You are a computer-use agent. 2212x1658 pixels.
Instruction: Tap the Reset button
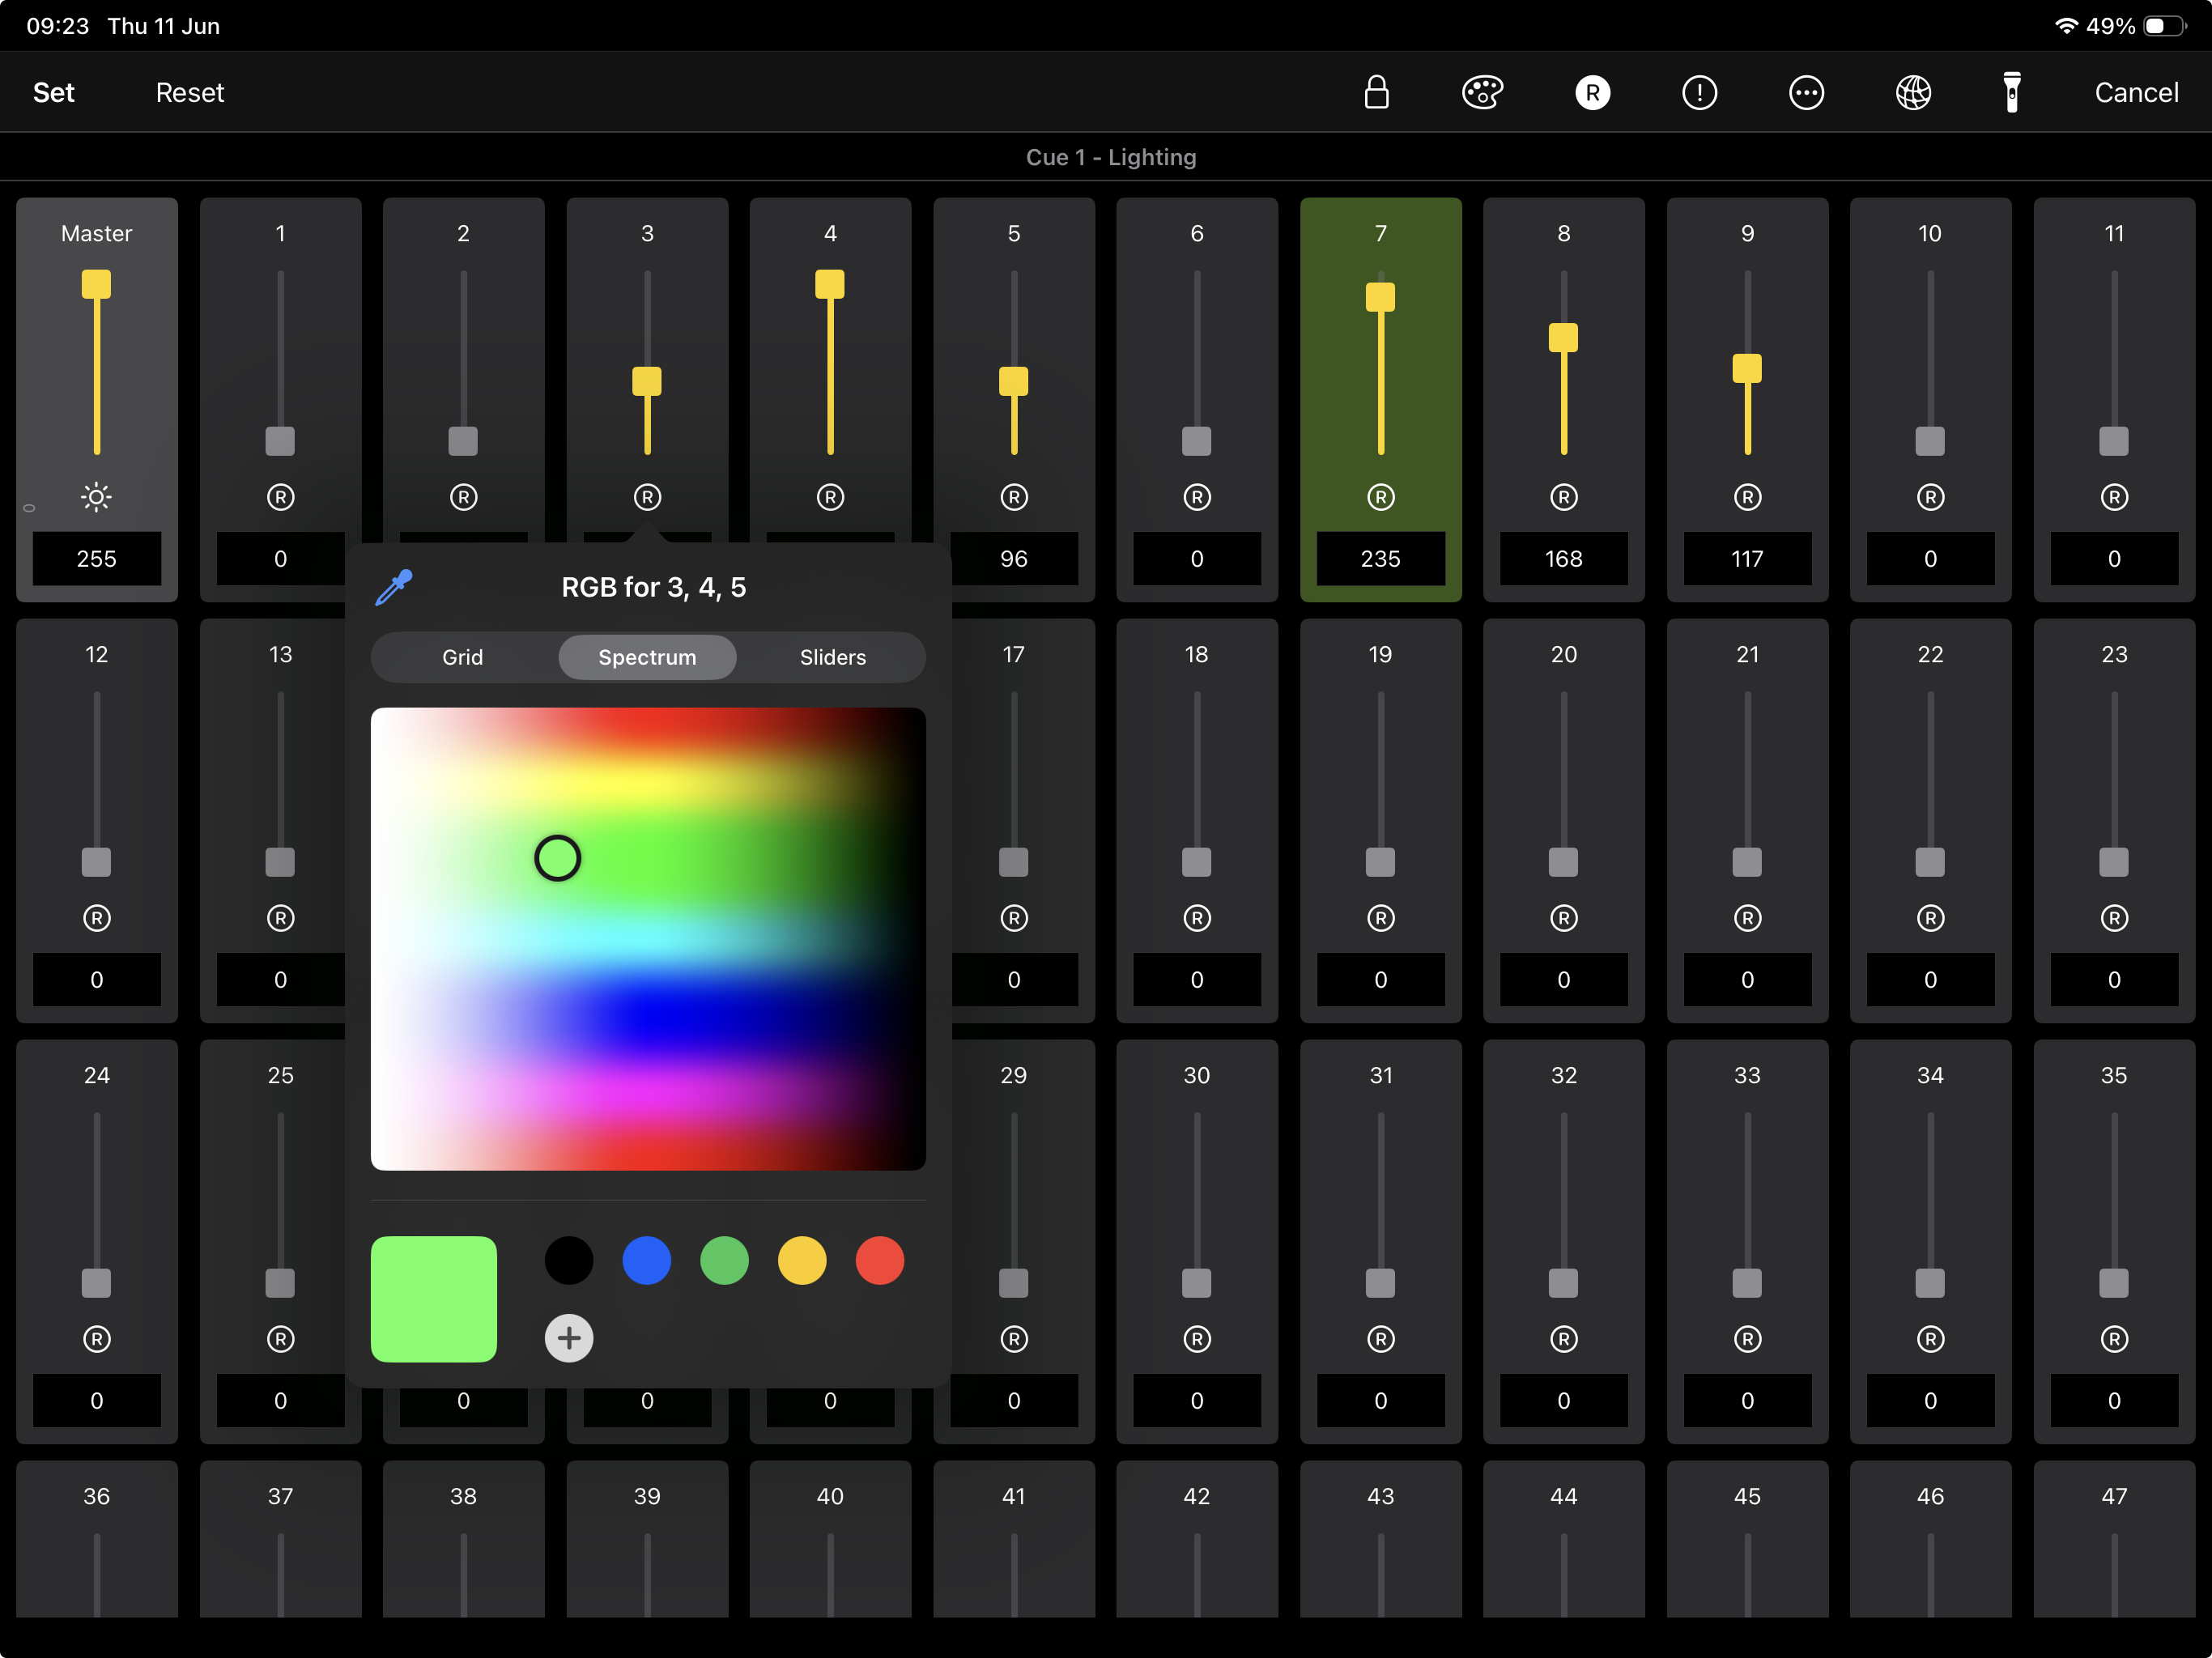click(x=190, y=92)
